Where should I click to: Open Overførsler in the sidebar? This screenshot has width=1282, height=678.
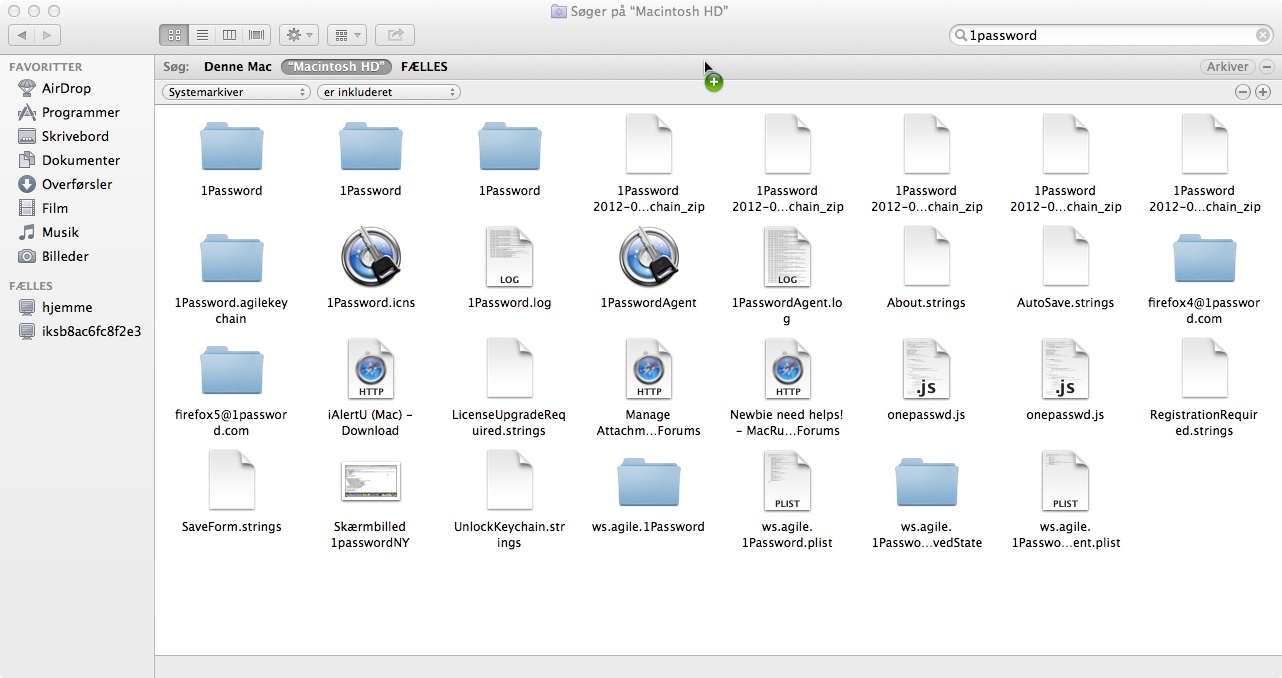pos(77,184)
